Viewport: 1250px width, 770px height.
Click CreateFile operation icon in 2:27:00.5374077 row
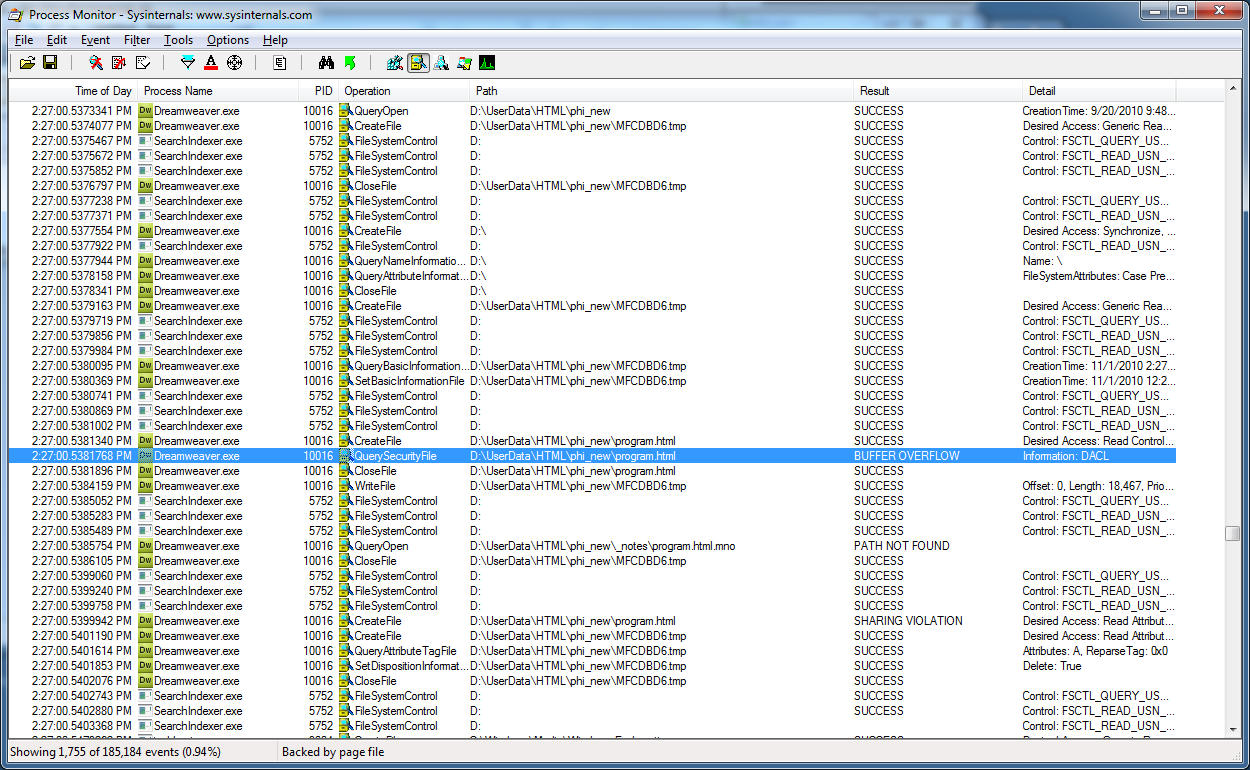point(346,126)
